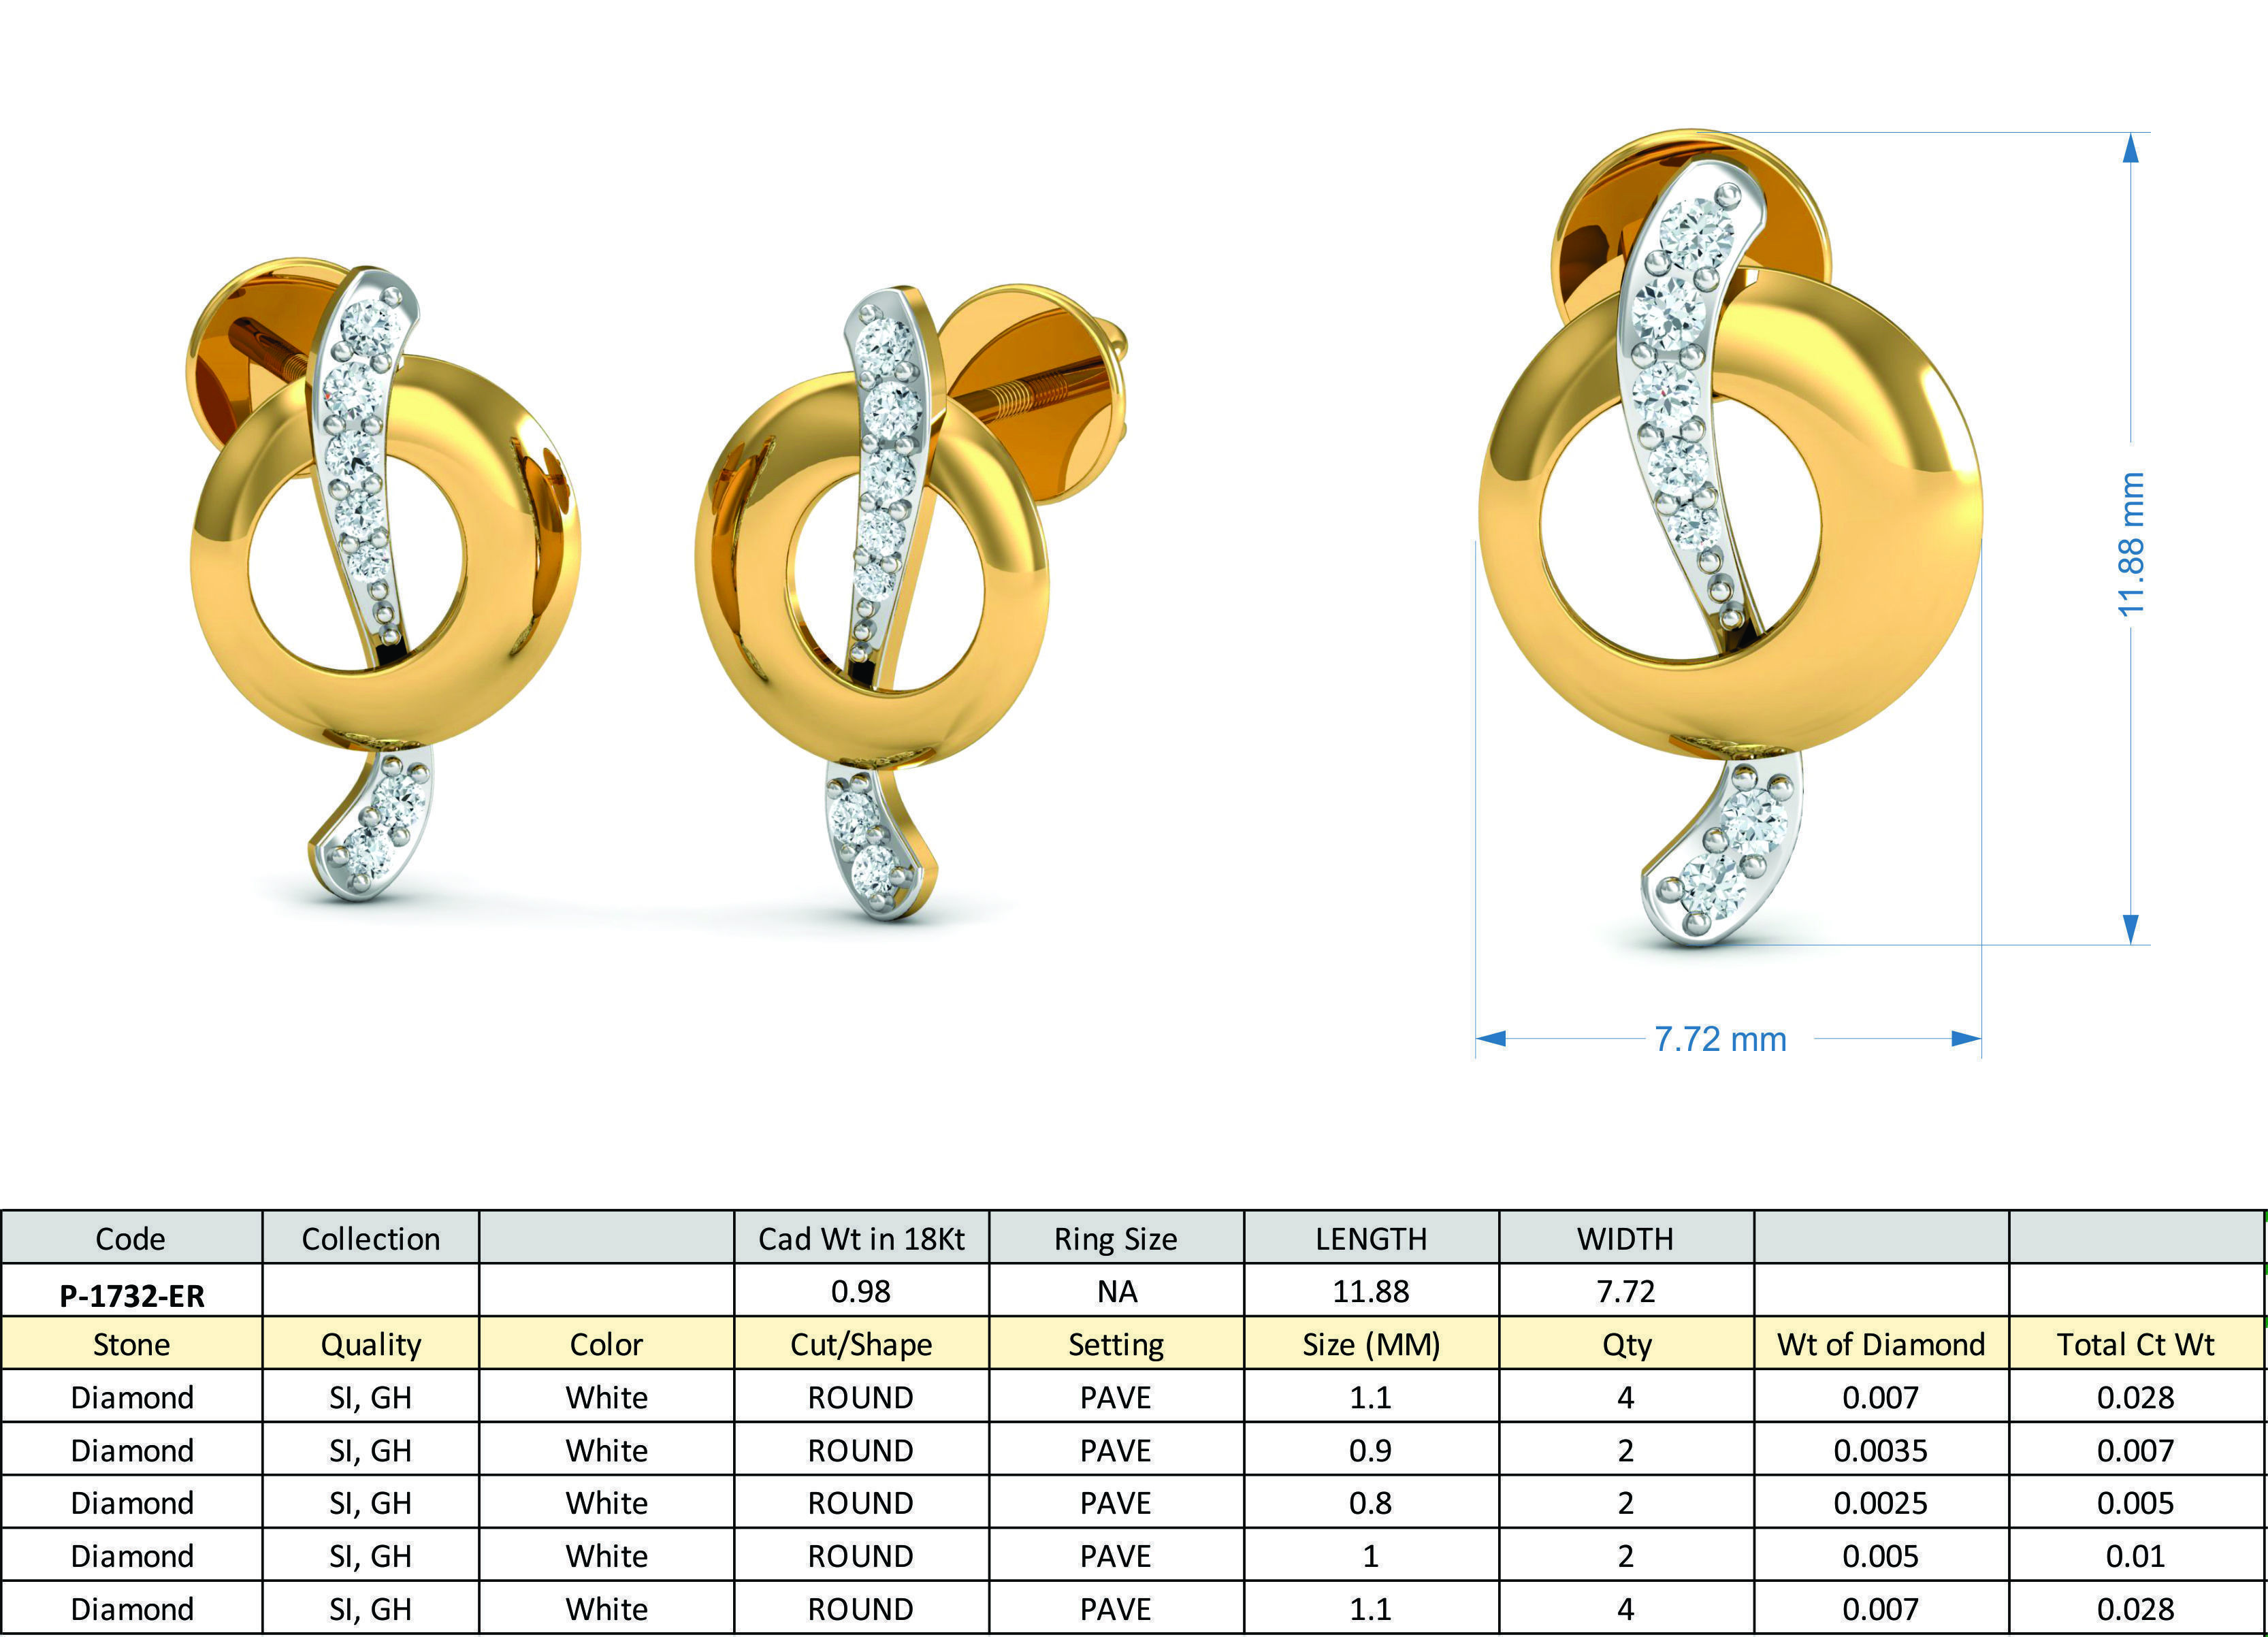Click the 0.8 size cell
The image size is (2268, 1637).
(1371, 1503)
